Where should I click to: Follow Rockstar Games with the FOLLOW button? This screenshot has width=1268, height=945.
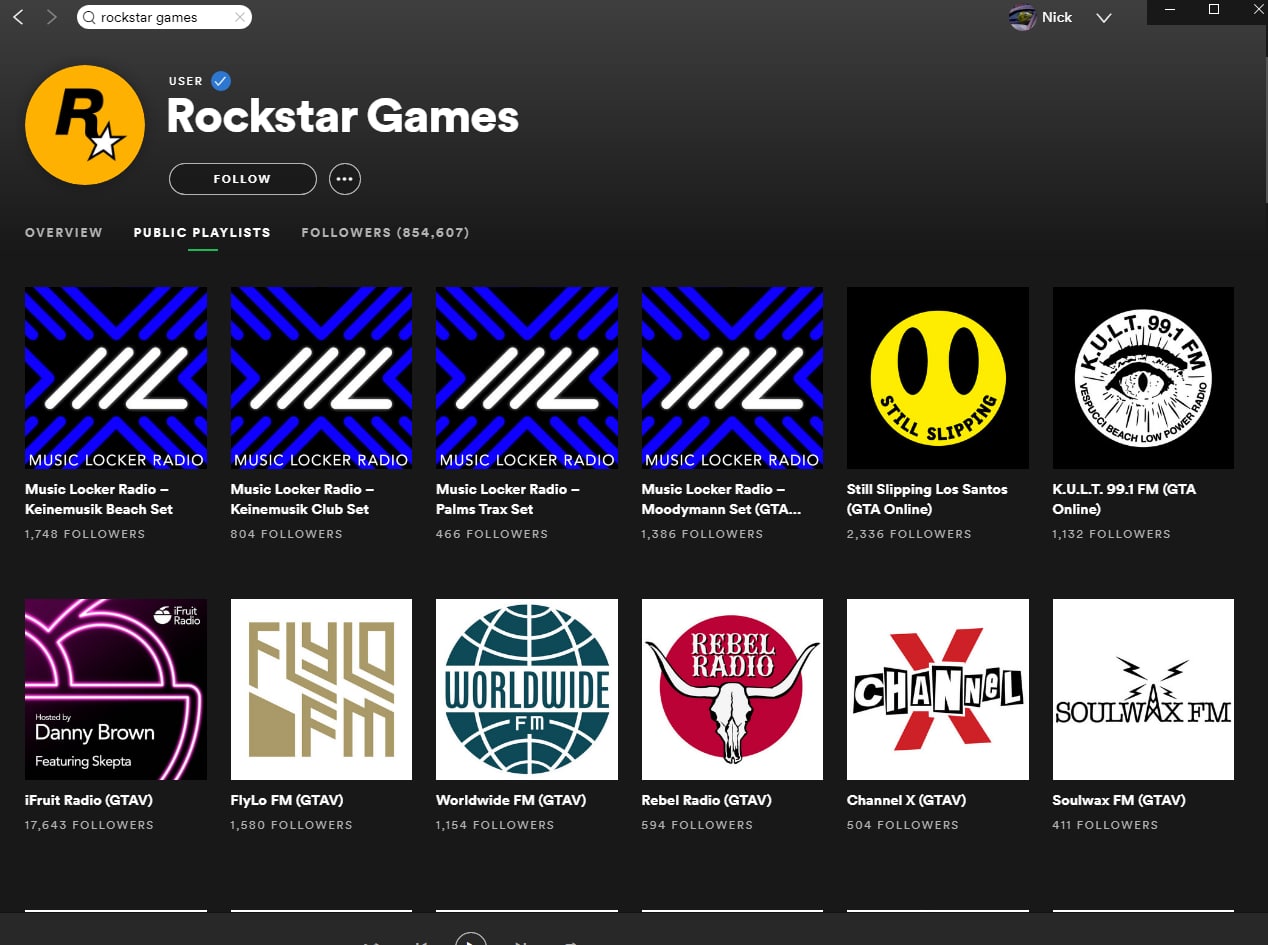coord(243,179)
